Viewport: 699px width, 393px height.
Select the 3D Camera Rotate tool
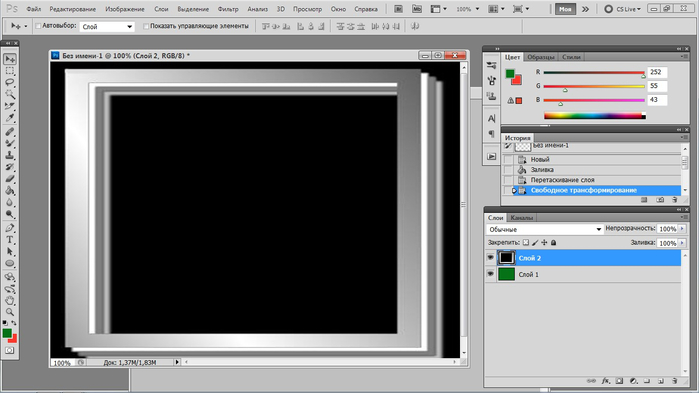coord(10,289)
